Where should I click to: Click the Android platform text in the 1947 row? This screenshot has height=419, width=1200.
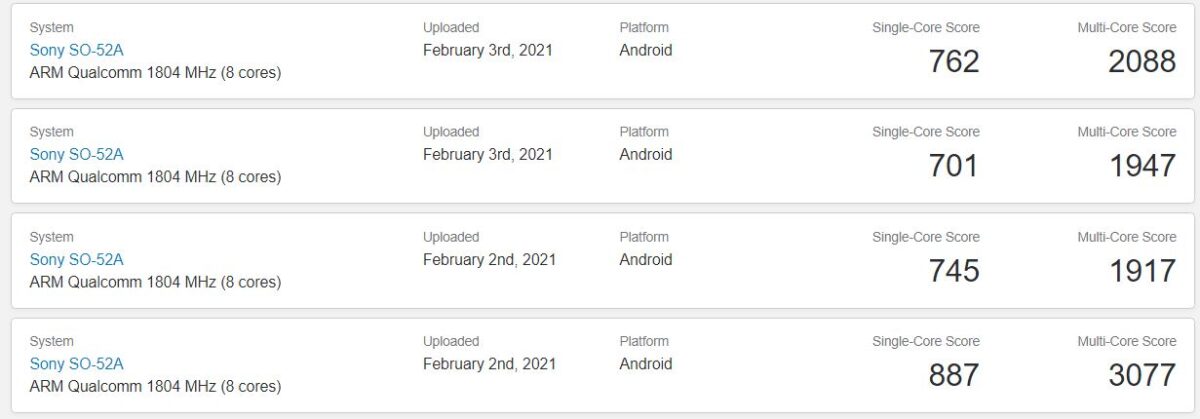coord(646,154)
